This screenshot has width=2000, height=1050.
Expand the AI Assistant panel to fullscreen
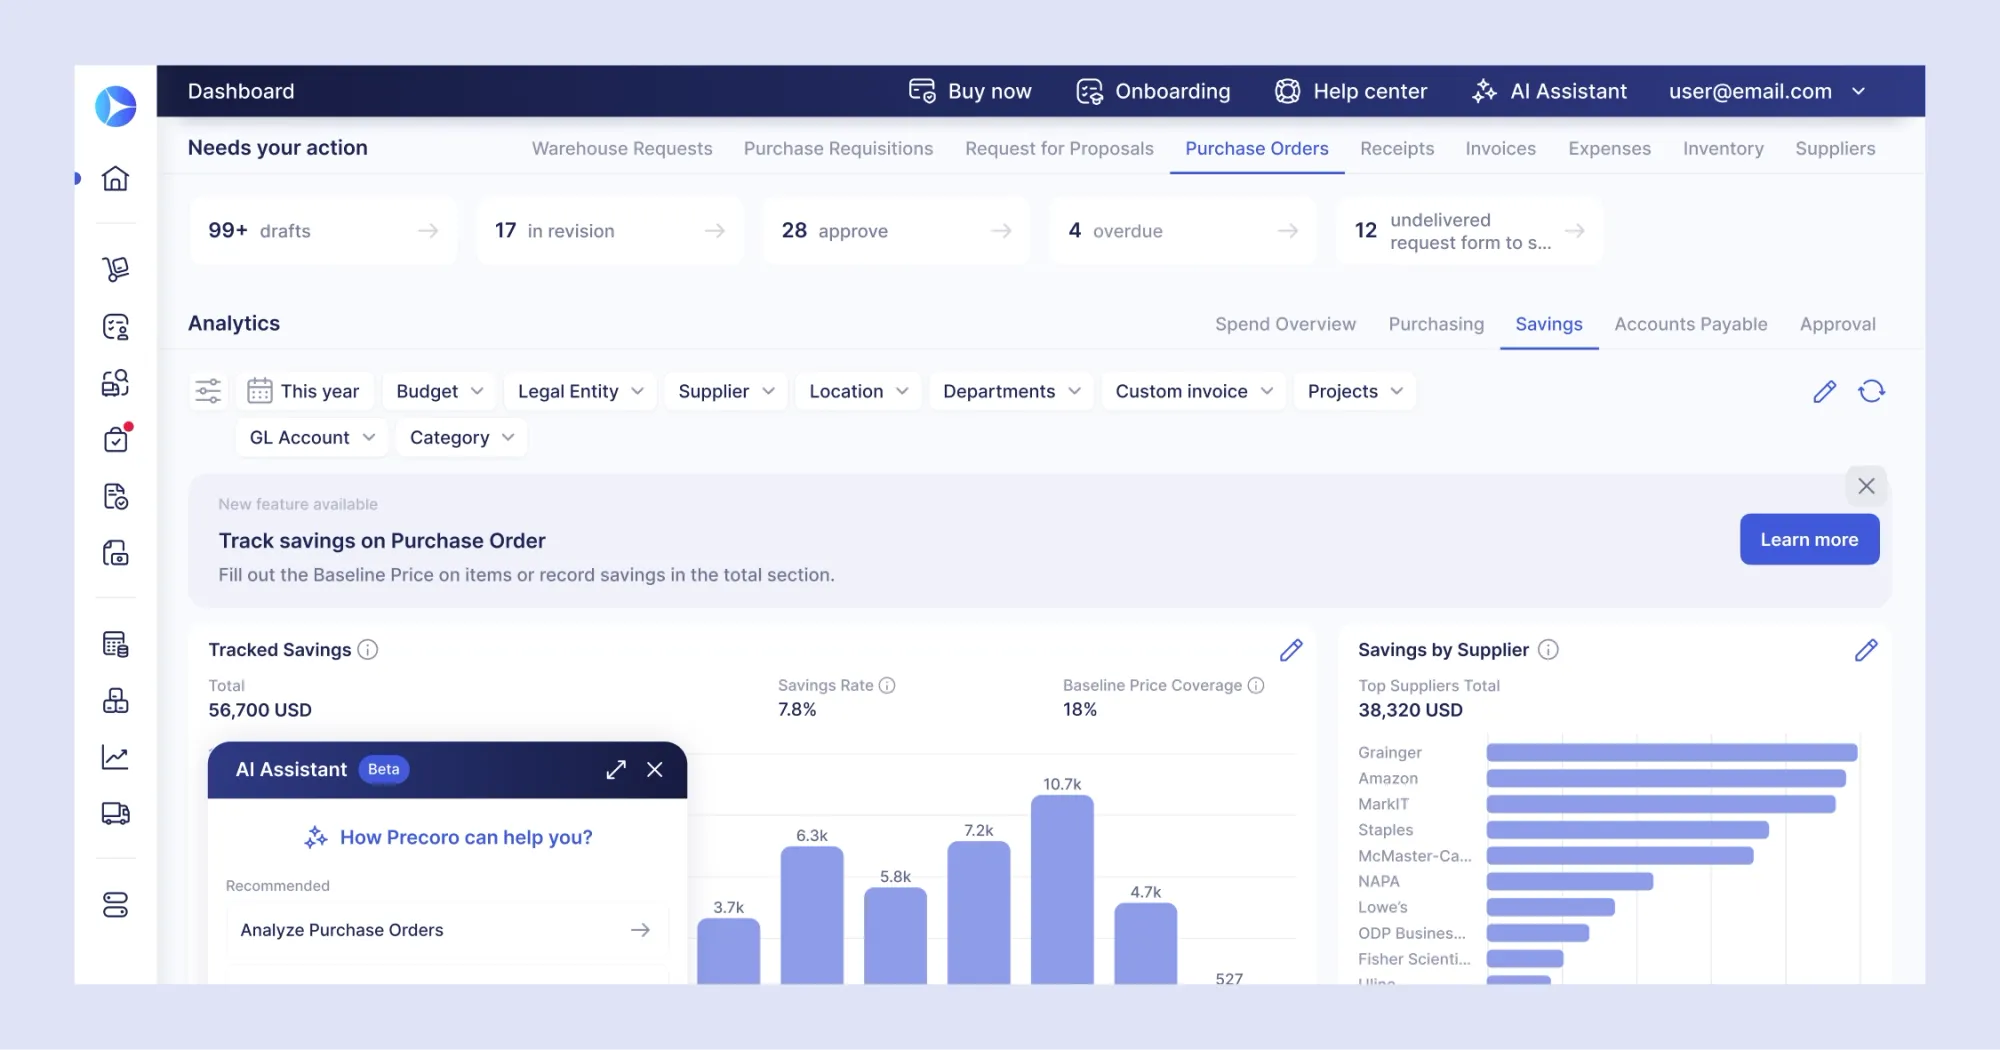616,769
